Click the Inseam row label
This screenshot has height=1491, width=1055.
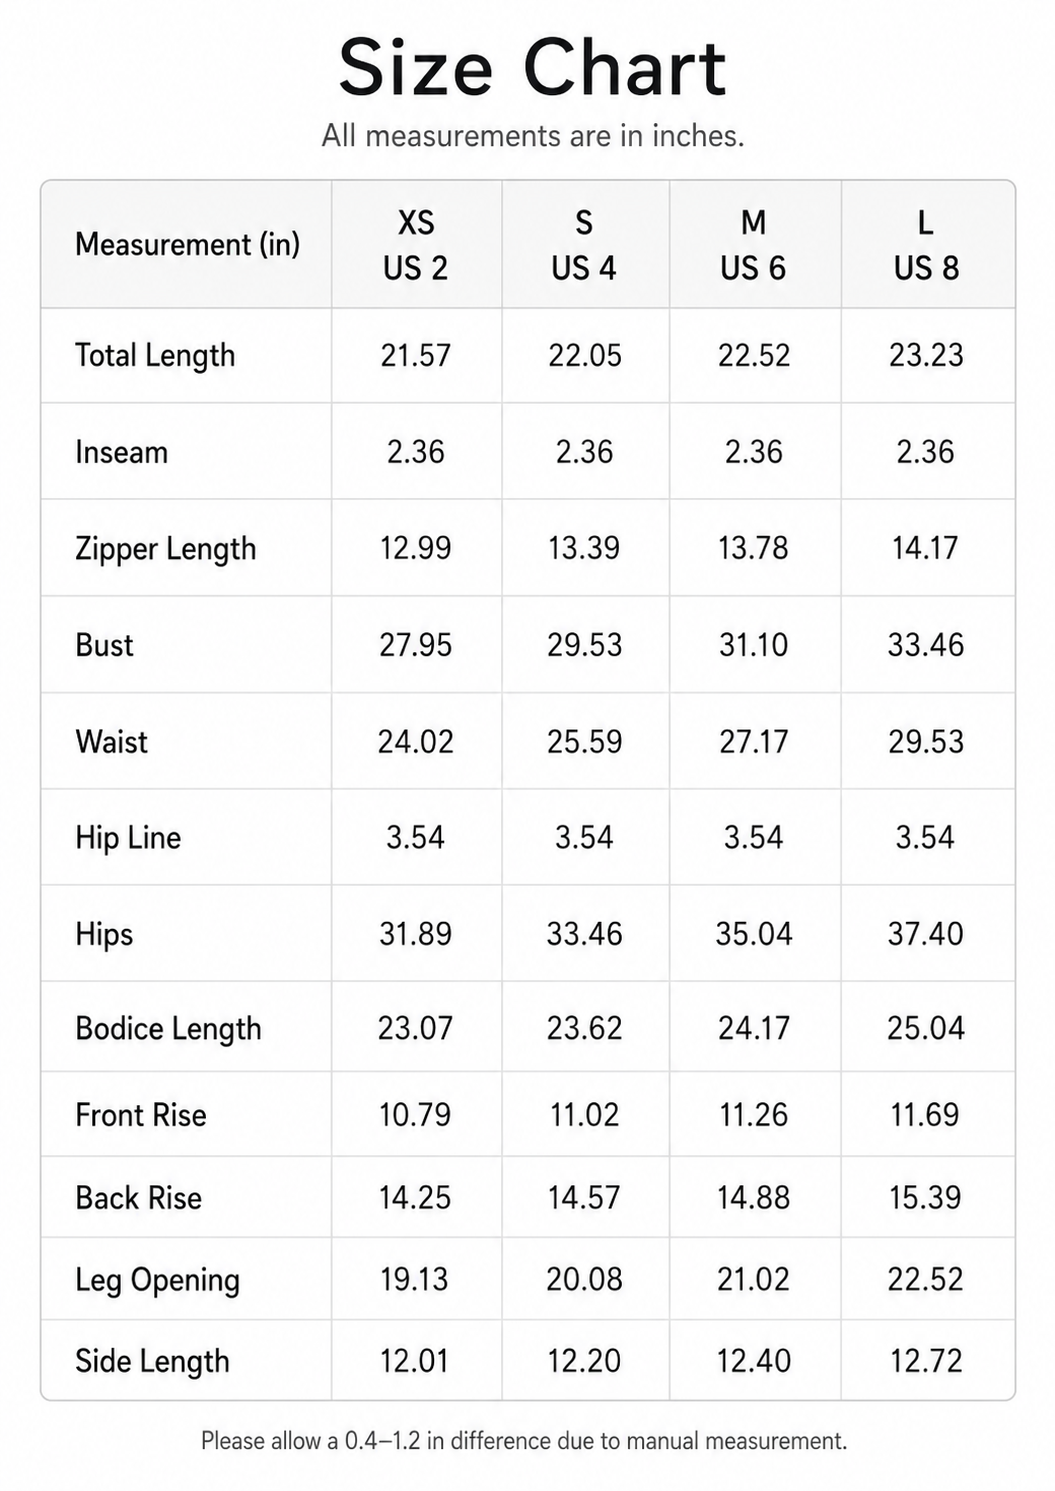[x=121, y=452]
